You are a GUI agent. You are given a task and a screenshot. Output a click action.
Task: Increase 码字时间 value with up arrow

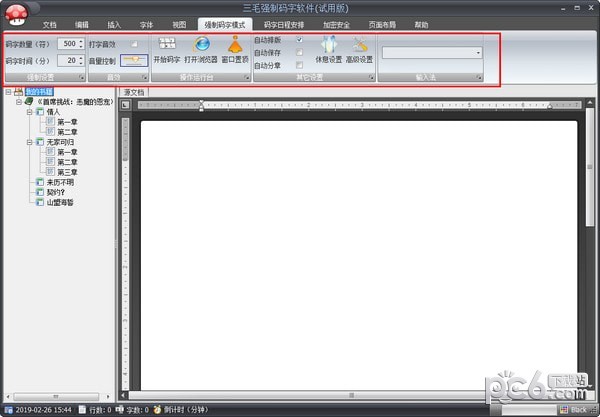click(x=81, y=58)
